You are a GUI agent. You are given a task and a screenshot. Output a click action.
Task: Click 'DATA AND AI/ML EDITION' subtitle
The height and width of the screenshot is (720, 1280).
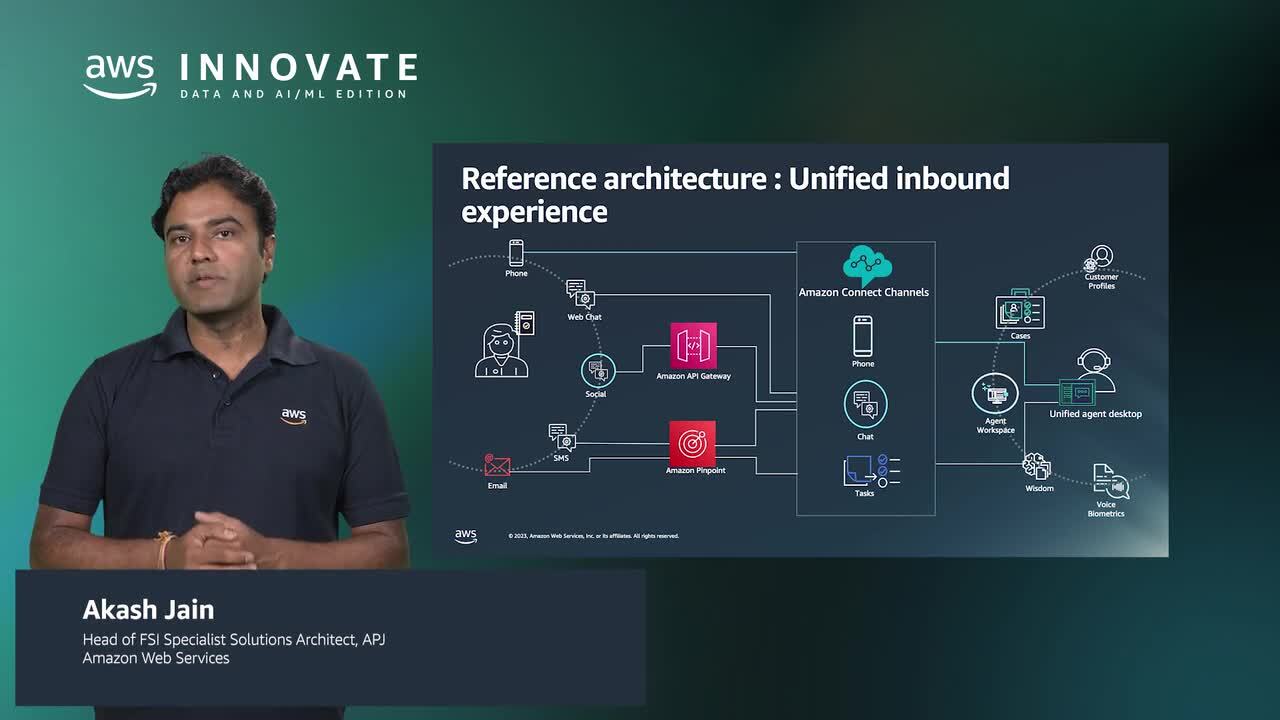294,94
